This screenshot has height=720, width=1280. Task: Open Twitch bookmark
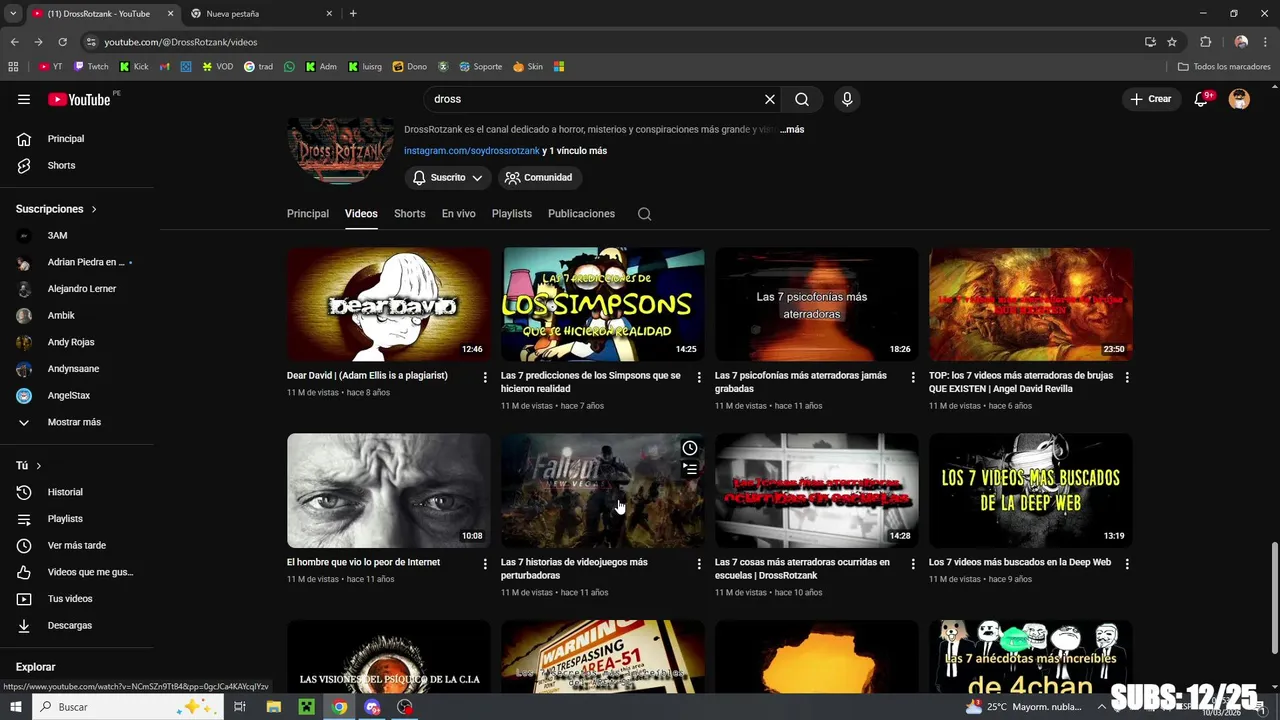click(91, 67)
